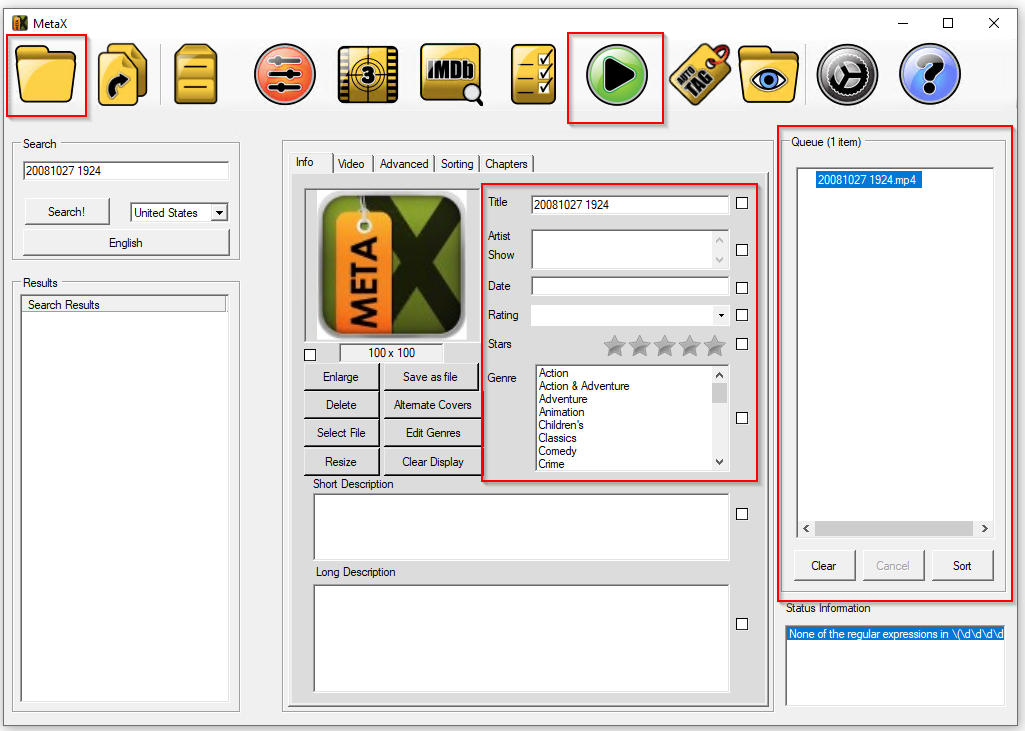Switch to the Chapters tab
The height and width of the screenshot is (731, 1025).
506,163
